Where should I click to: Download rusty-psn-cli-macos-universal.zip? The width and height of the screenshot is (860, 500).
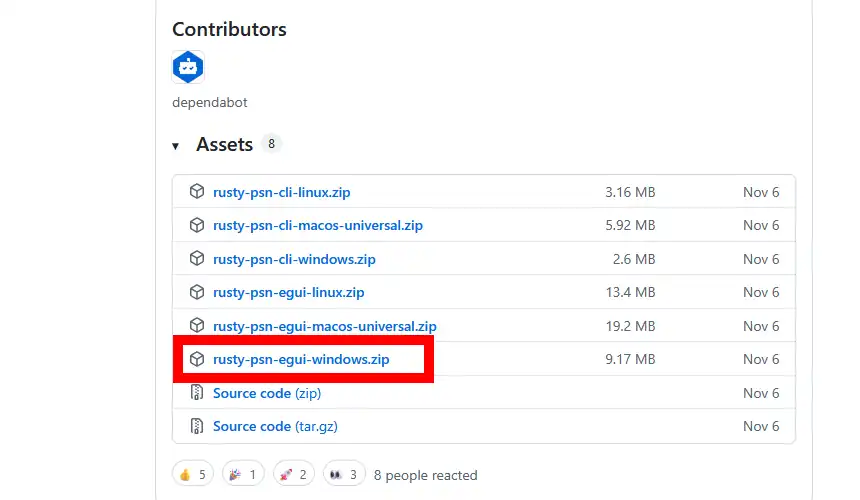click(x=317, y=225)
